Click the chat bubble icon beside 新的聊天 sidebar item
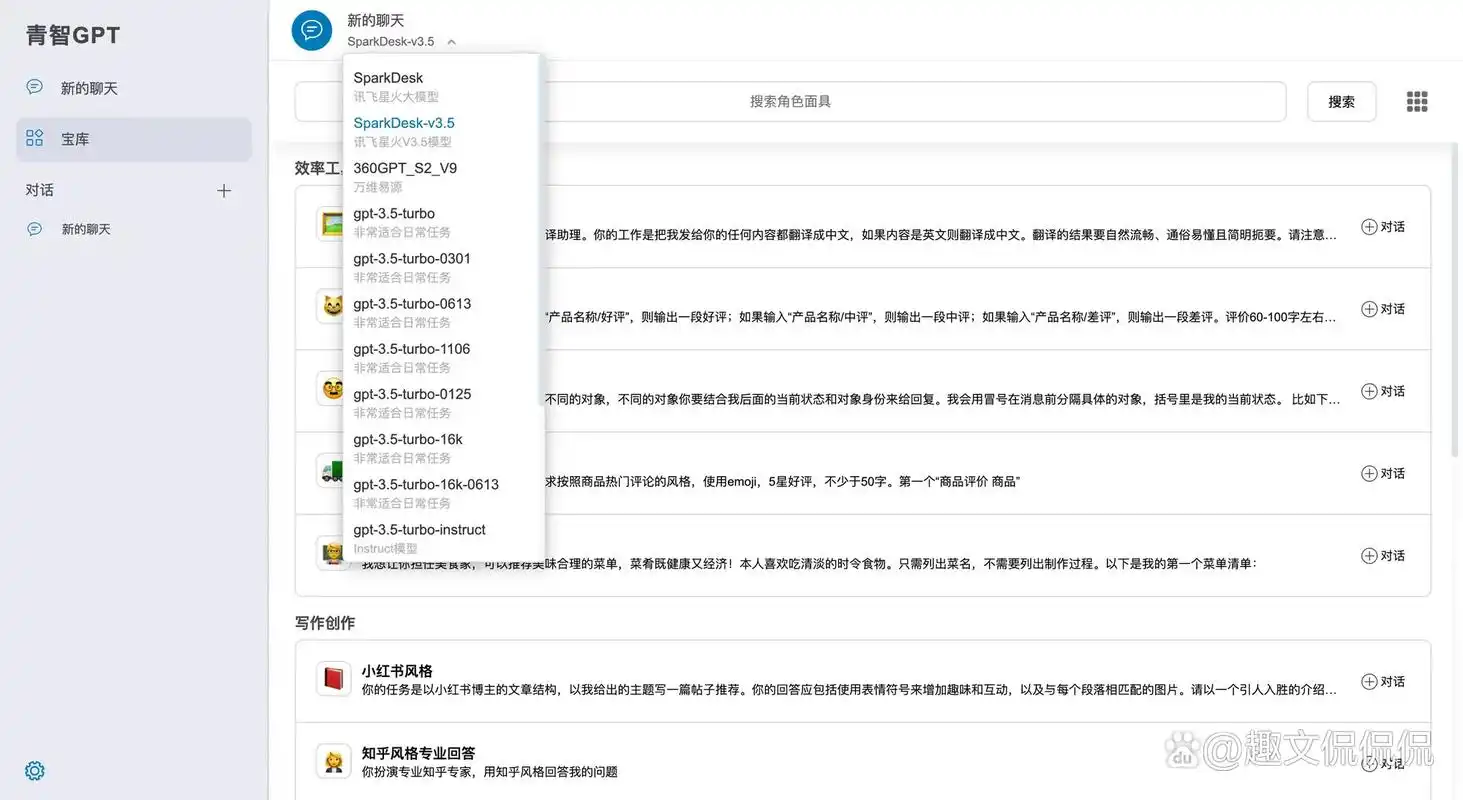The height and width of the screenshot is (800, 1463). pyautogui.click(x=34, y=87)
